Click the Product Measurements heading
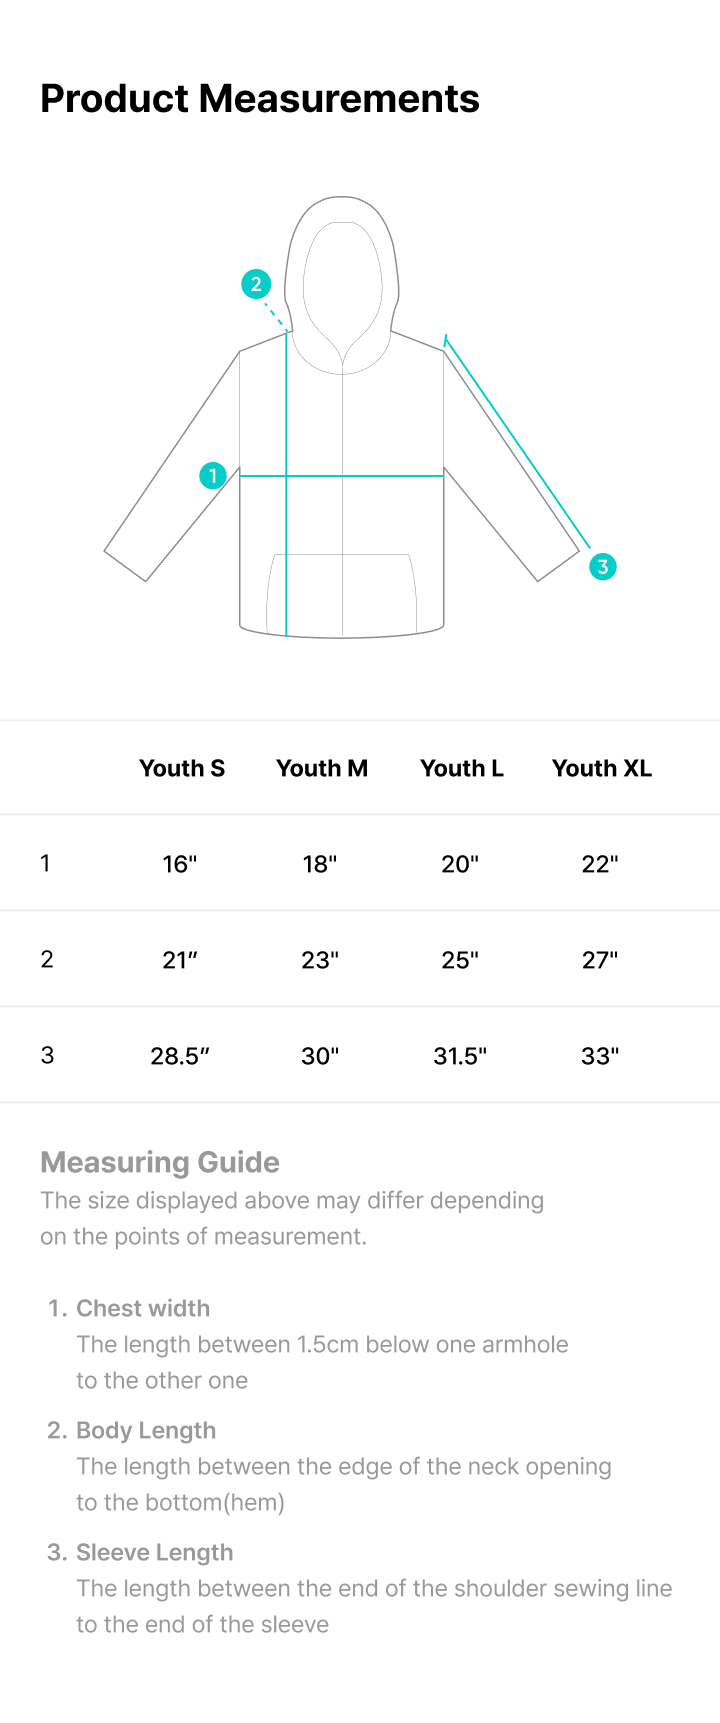Viewport: 720px width, 1723px height. pos(260,98)
